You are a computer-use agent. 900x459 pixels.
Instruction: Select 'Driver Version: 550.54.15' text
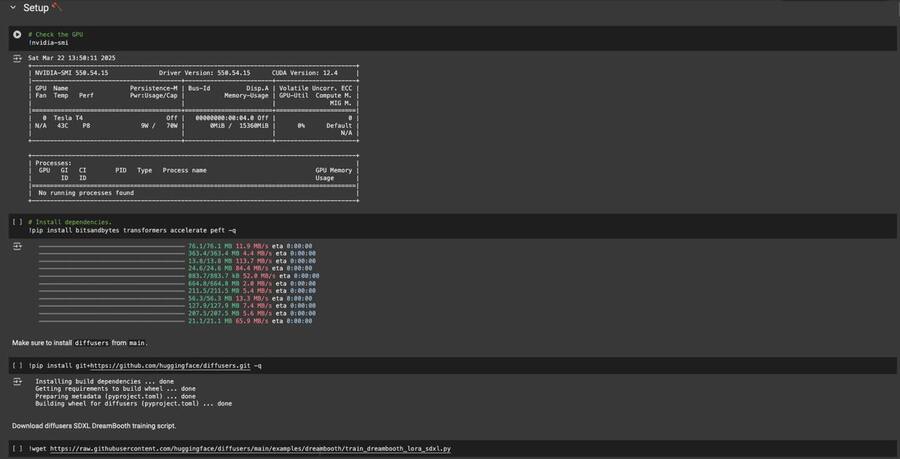point(204,73)
